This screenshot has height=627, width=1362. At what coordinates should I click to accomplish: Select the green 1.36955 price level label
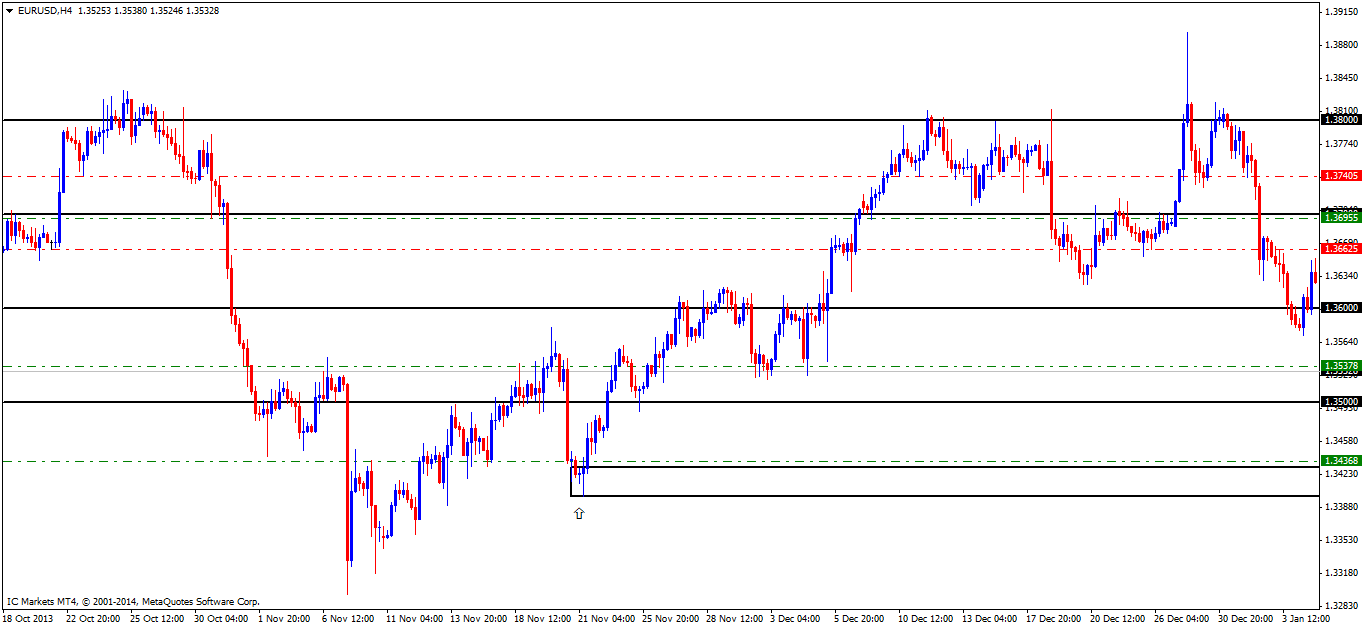pos(1341,217)
